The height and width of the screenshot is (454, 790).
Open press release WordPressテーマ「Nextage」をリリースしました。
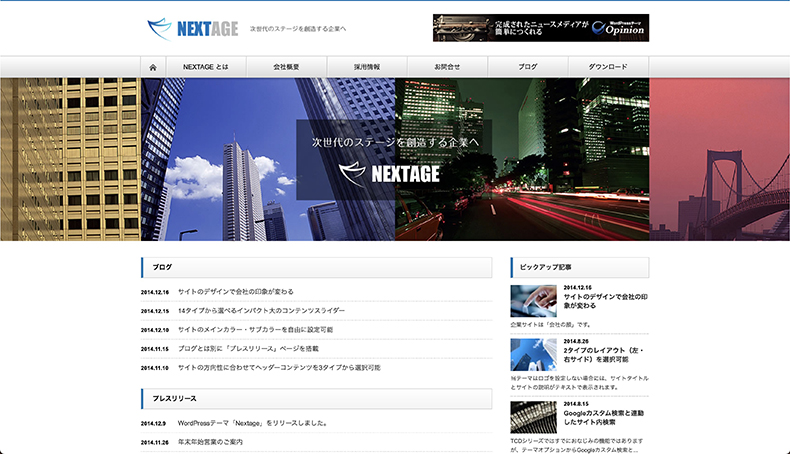point(253,423)
